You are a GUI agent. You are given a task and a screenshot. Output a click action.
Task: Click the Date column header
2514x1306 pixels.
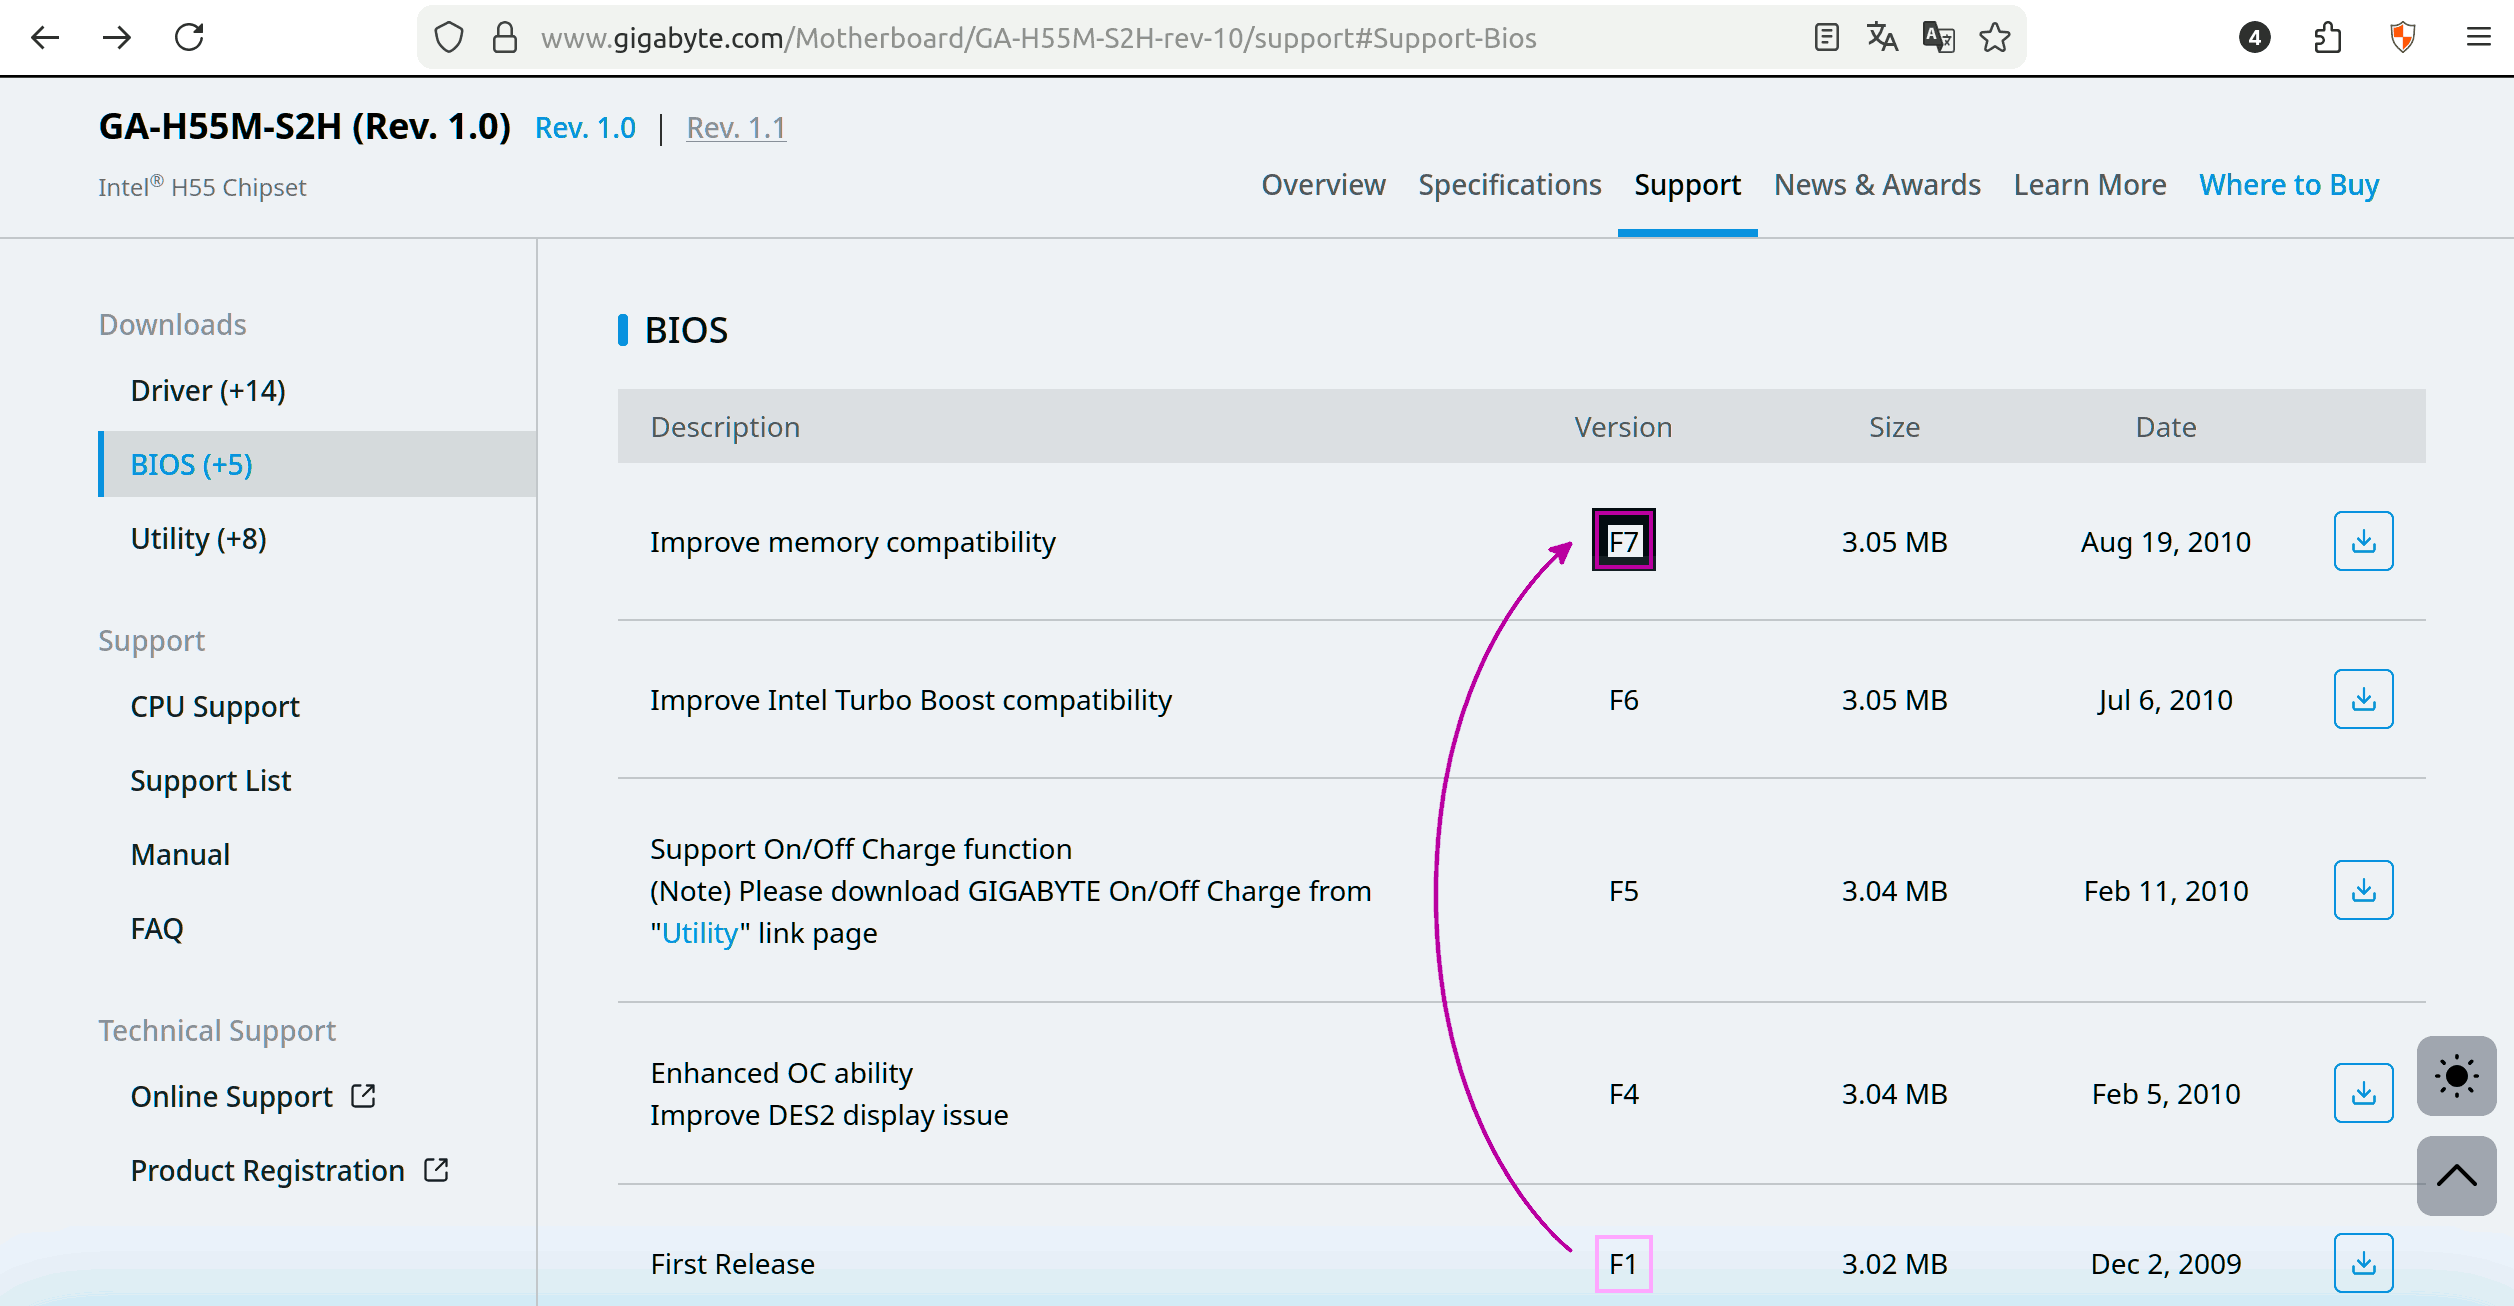[x=2165, y=427]
